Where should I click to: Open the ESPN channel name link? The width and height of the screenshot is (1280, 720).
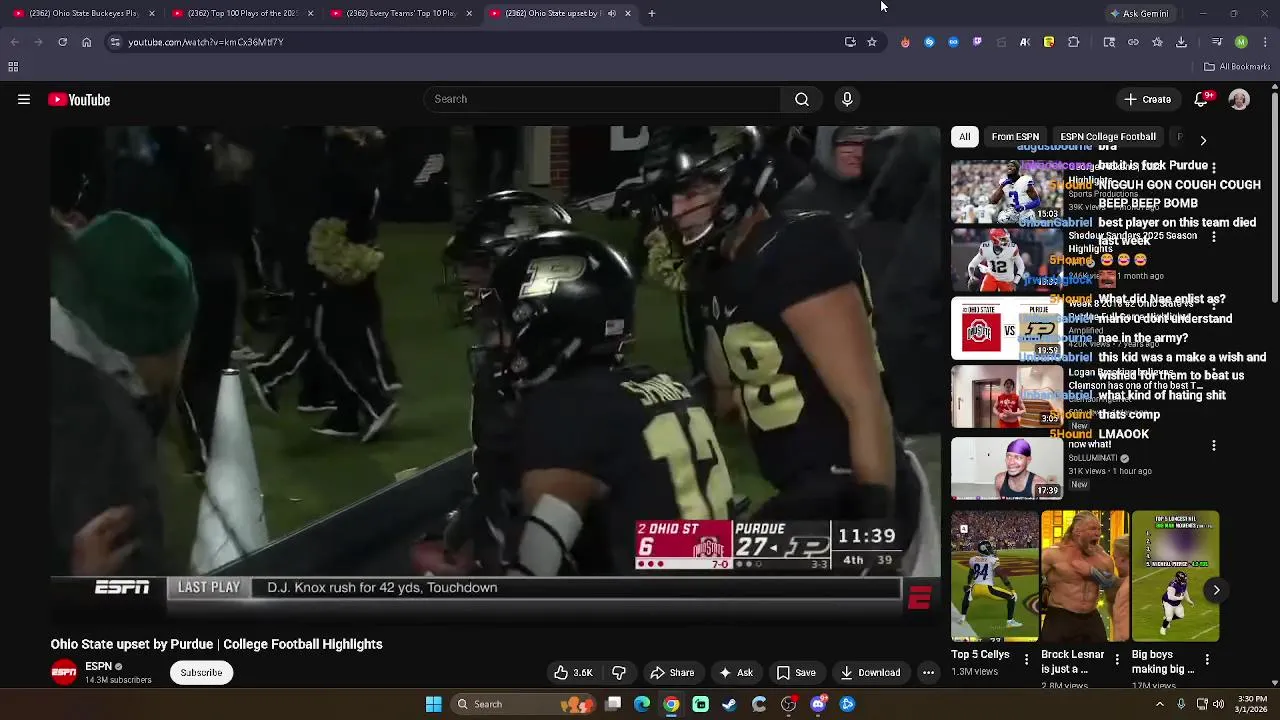[x=98, y=666]
